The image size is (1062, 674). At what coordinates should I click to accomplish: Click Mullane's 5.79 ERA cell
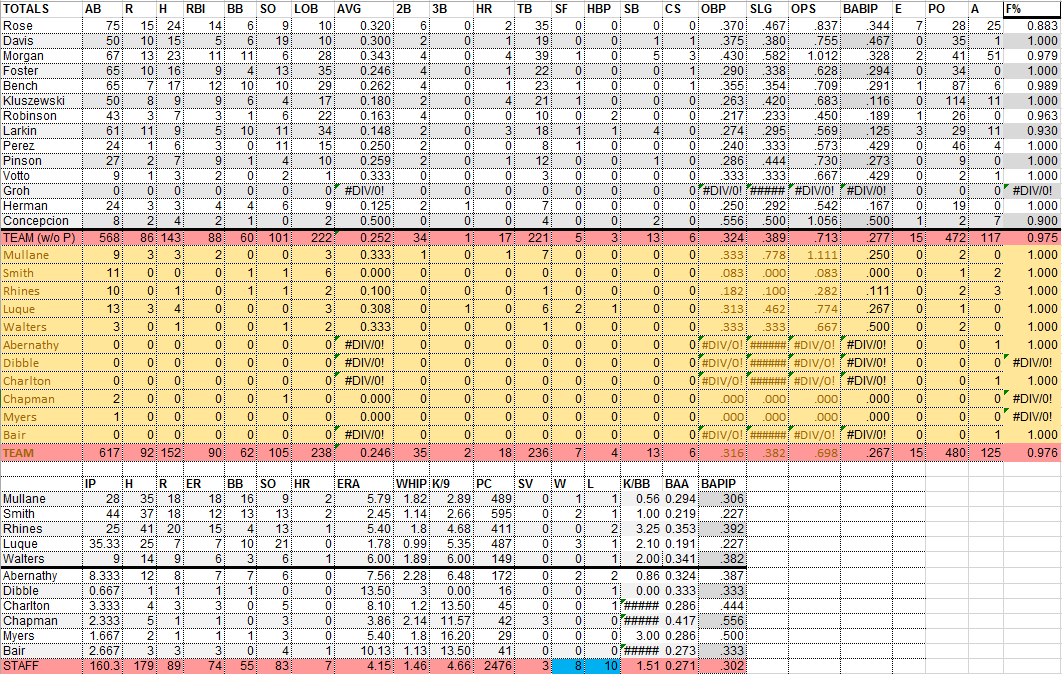coord(364,499)
